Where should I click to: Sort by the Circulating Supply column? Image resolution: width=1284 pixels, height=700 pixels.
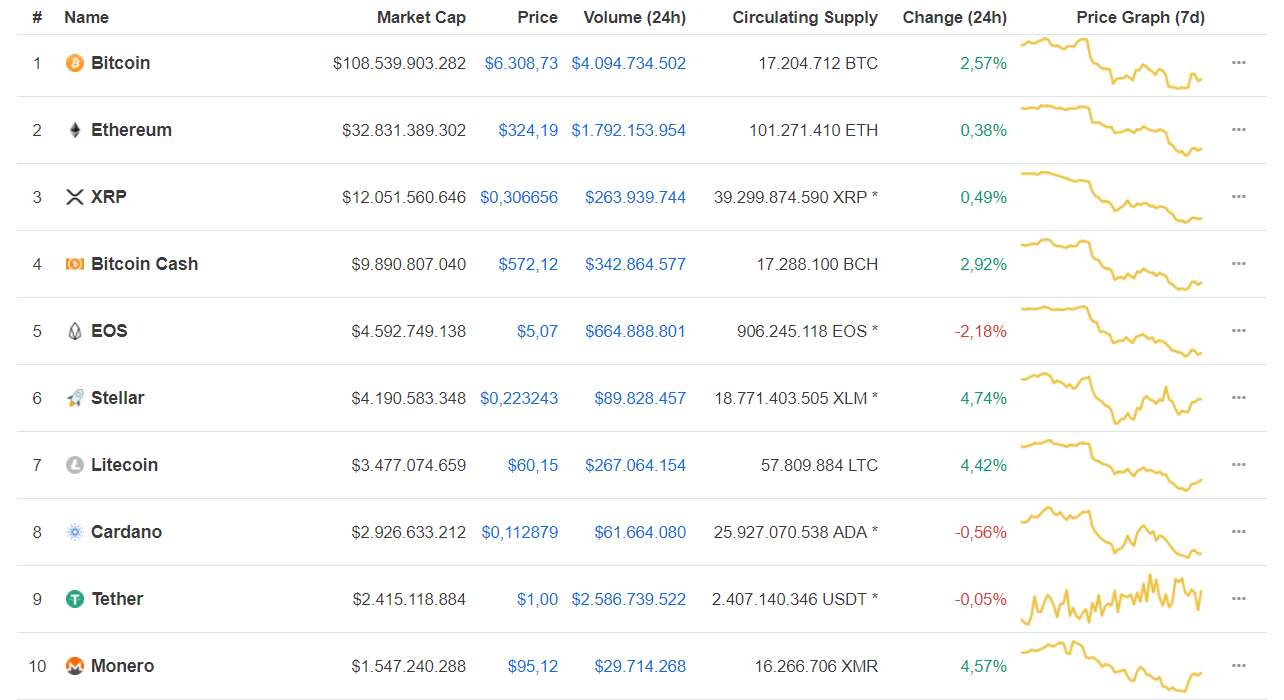click(805, 17)
